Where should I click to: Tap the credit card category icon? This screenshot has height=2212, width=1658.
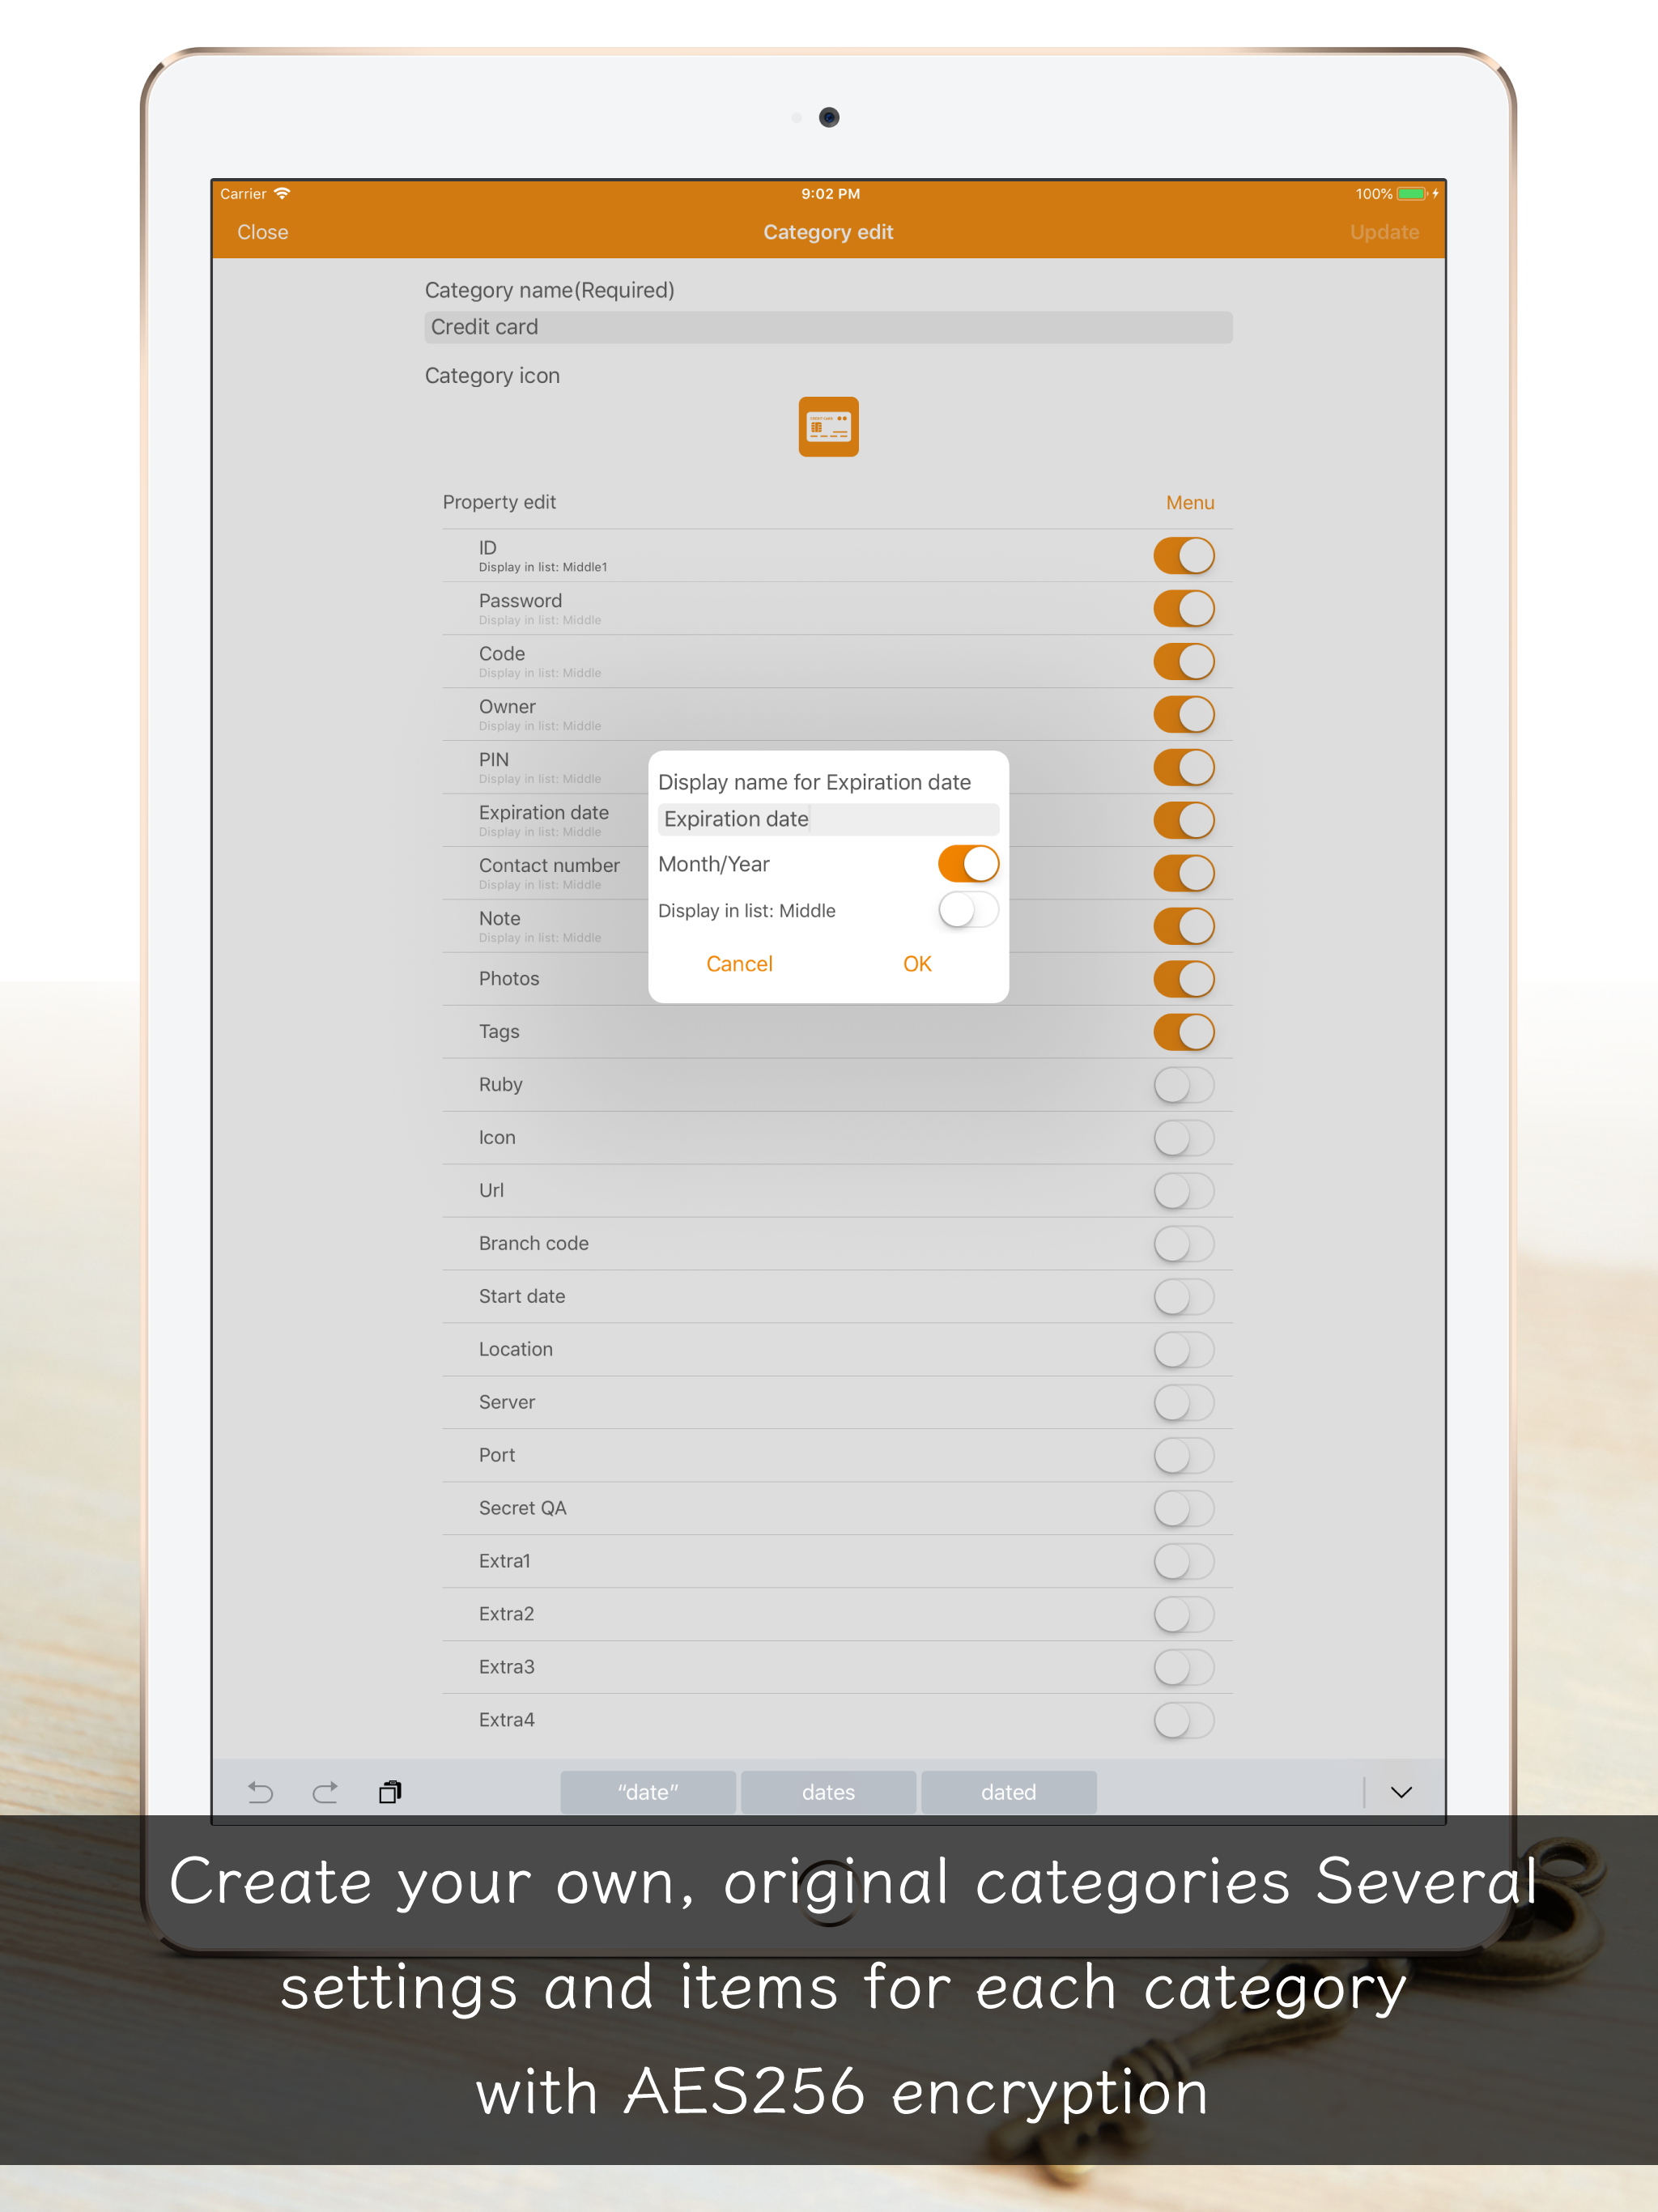coord(828,427)
